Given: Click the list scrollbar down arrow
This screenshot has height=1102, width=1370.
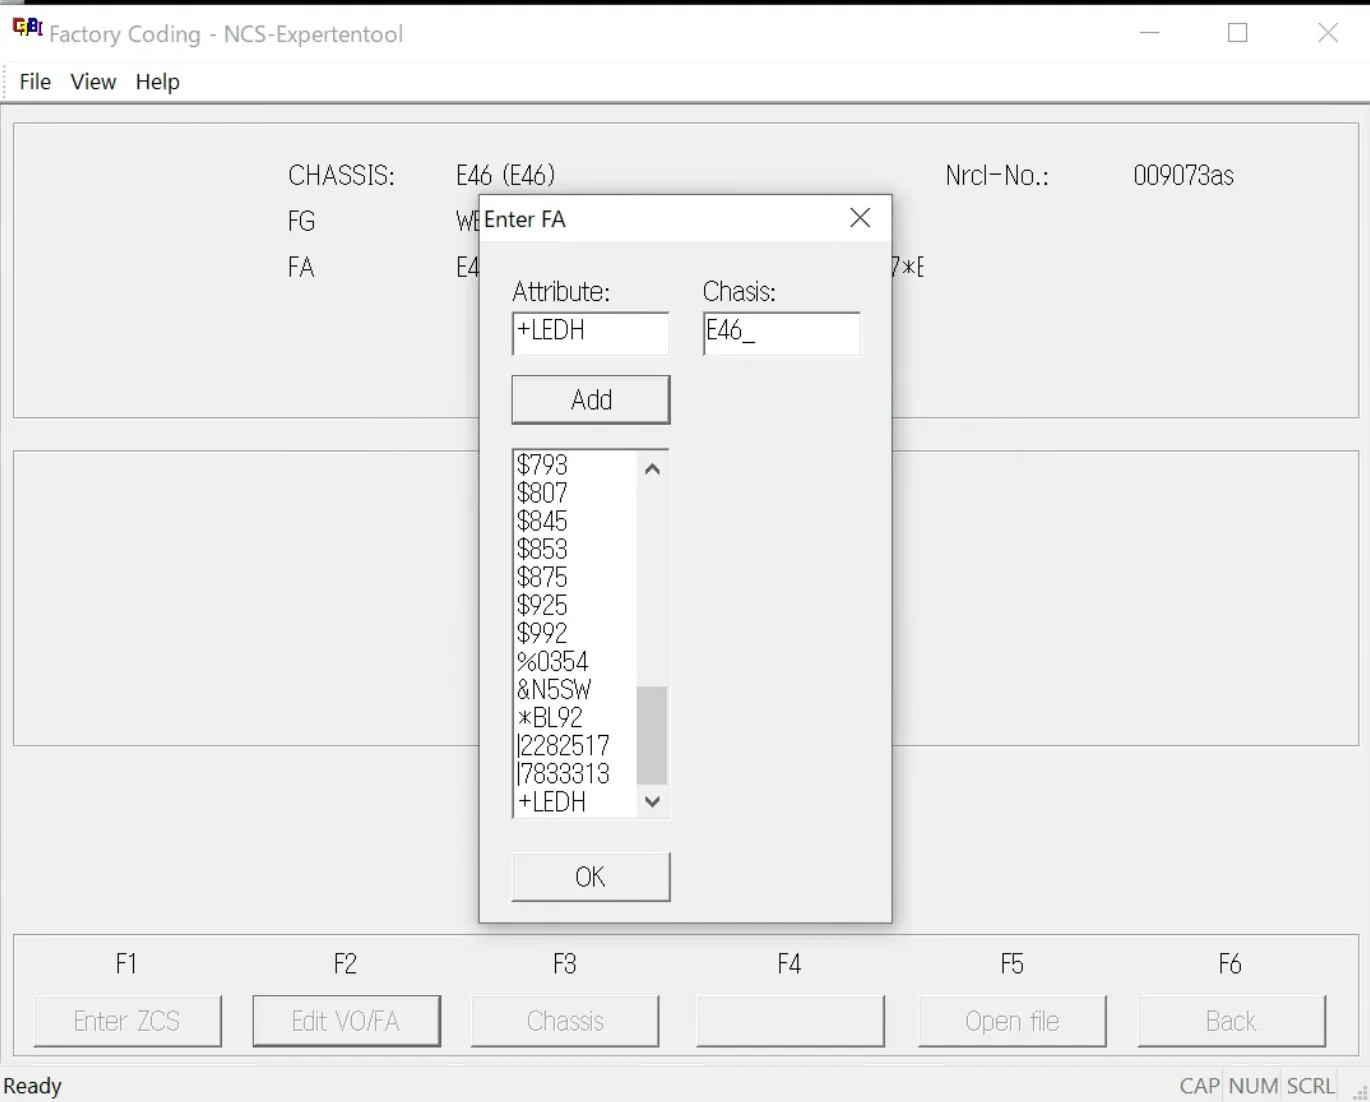Looking at the screenshot, I should [652, 801].
